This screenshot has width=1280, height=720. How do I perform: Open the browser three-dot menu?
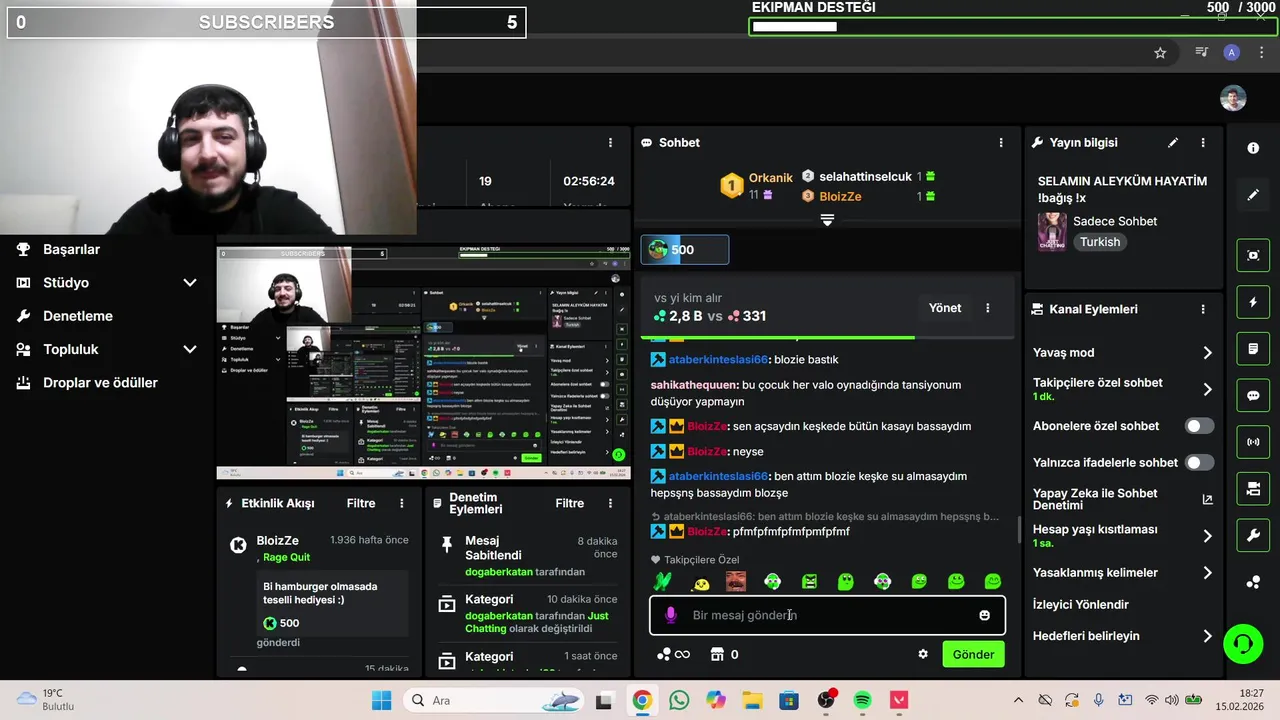click(1261, 53)
